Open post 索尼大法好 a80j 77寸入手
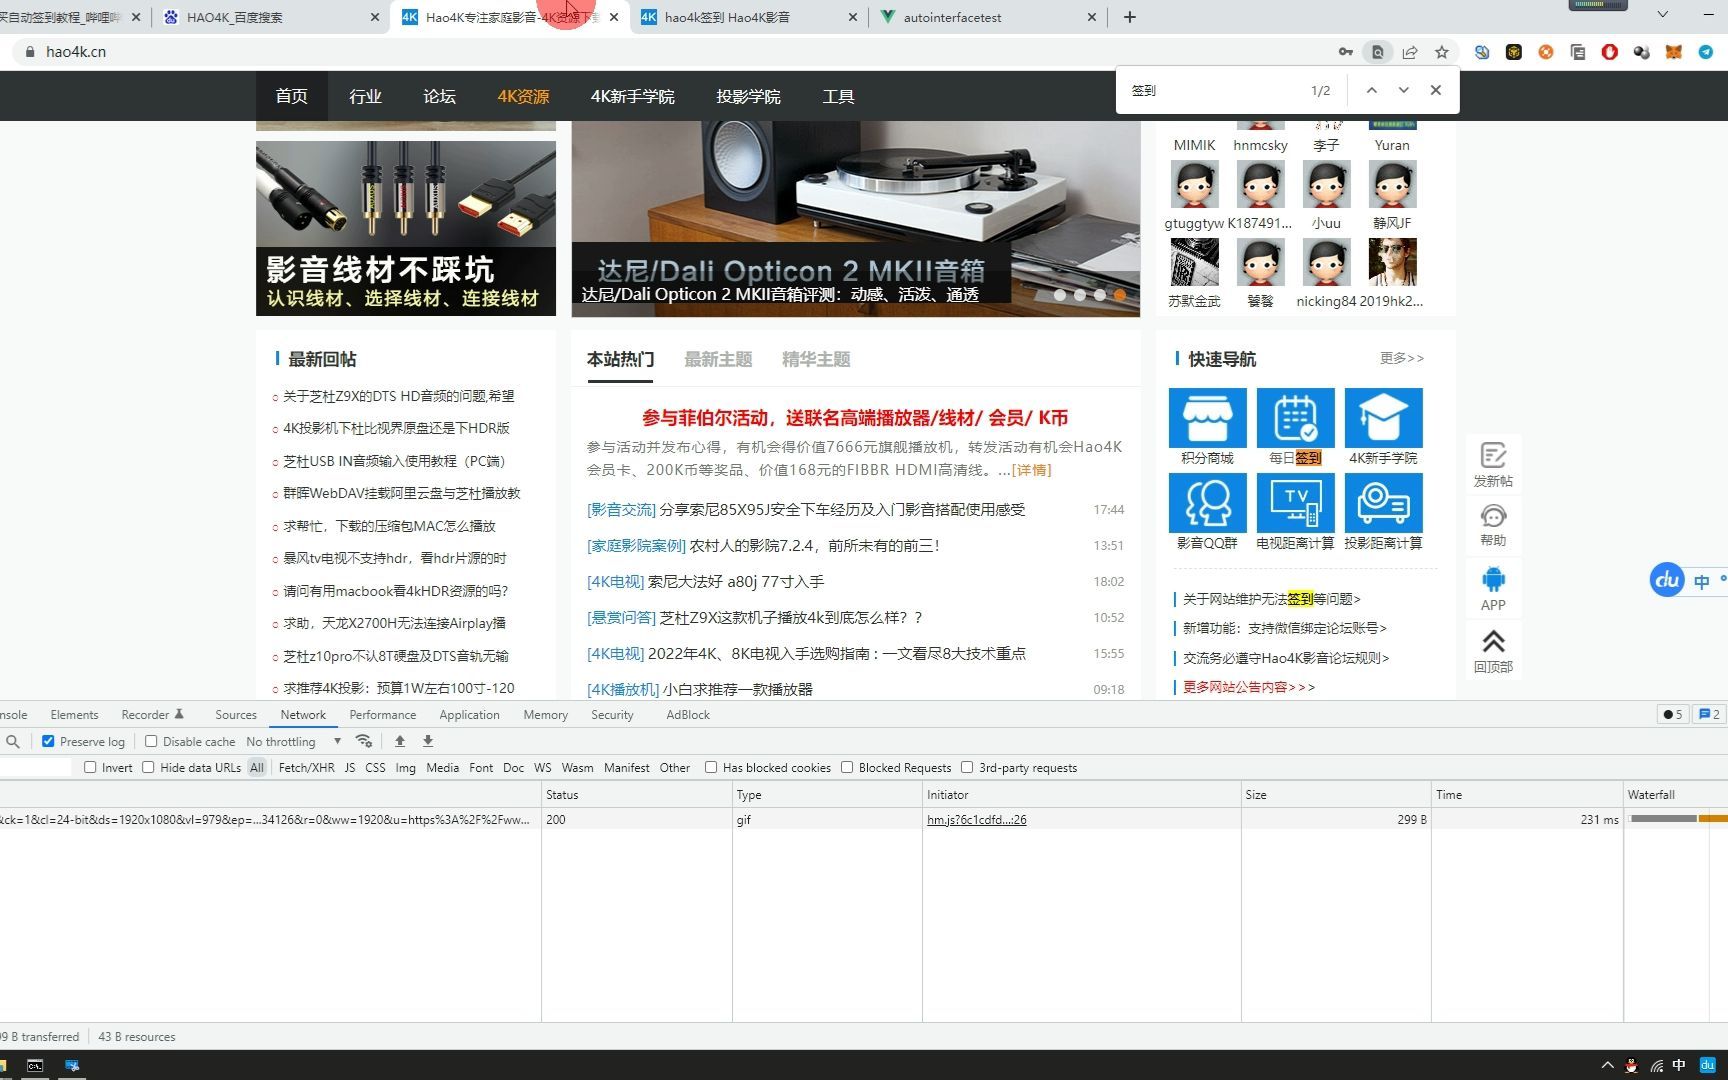Viewport: 1728px width, 1080px height. click(736, 581)
